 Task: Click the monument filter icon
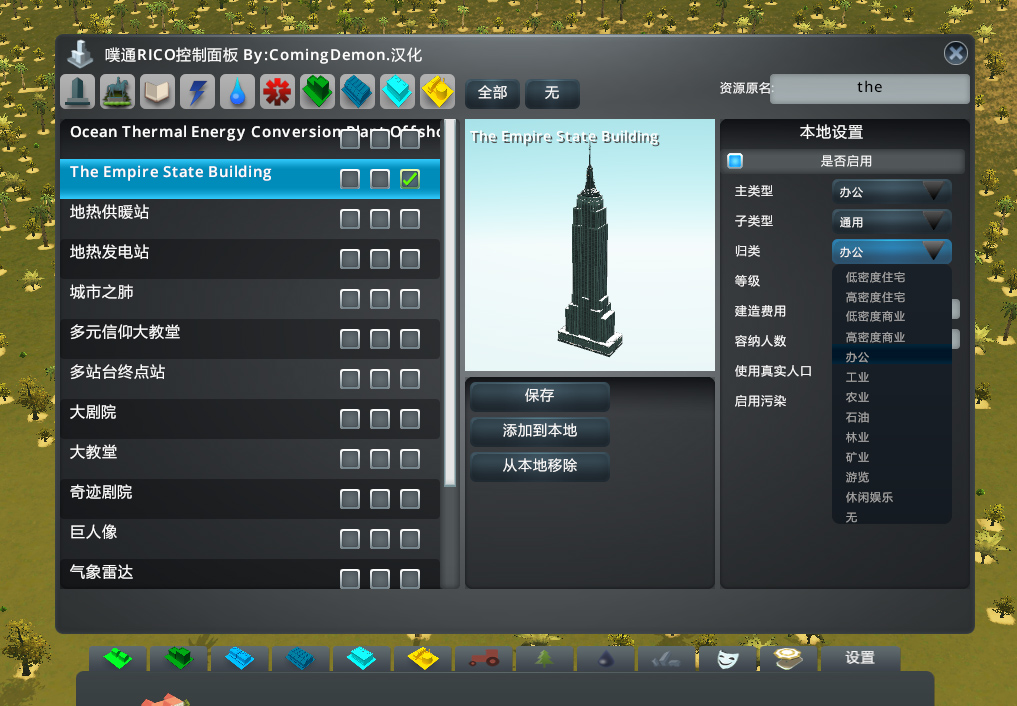click(x=78, y=92)
